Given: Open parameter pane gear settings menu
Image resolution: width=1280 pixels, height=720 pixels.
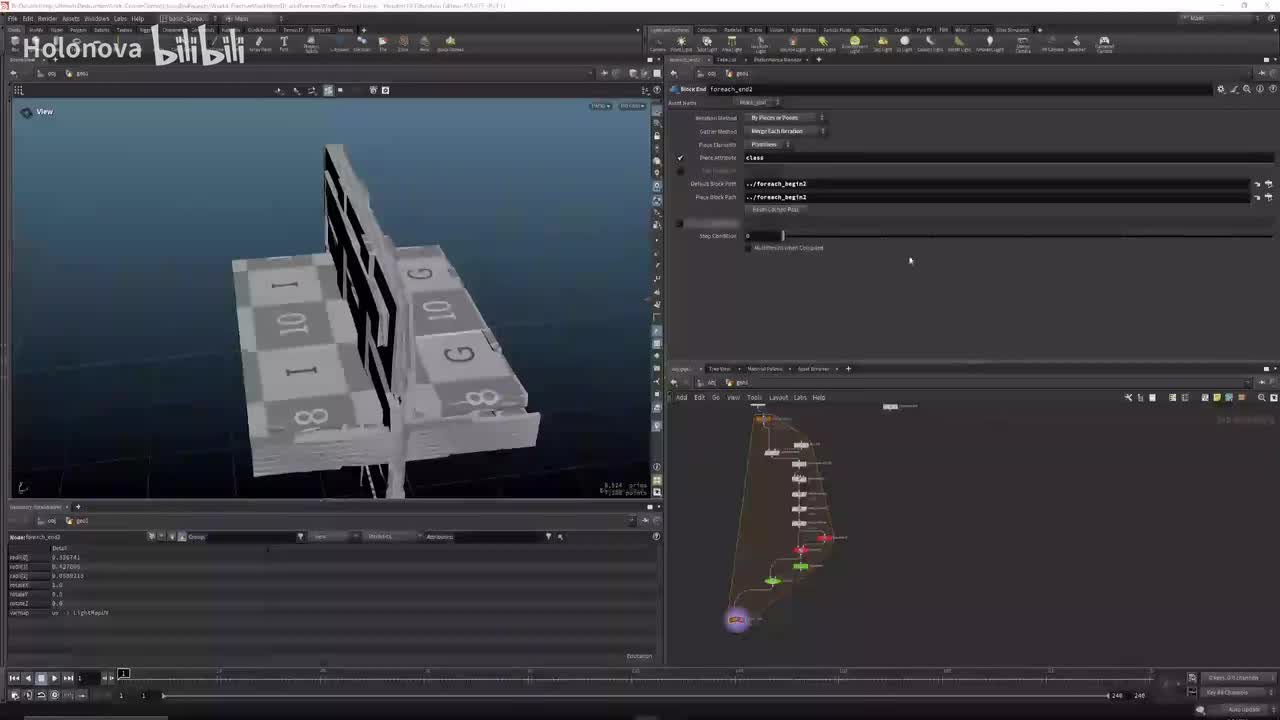Looking at the screenshot, I should tap(1220, 89).
